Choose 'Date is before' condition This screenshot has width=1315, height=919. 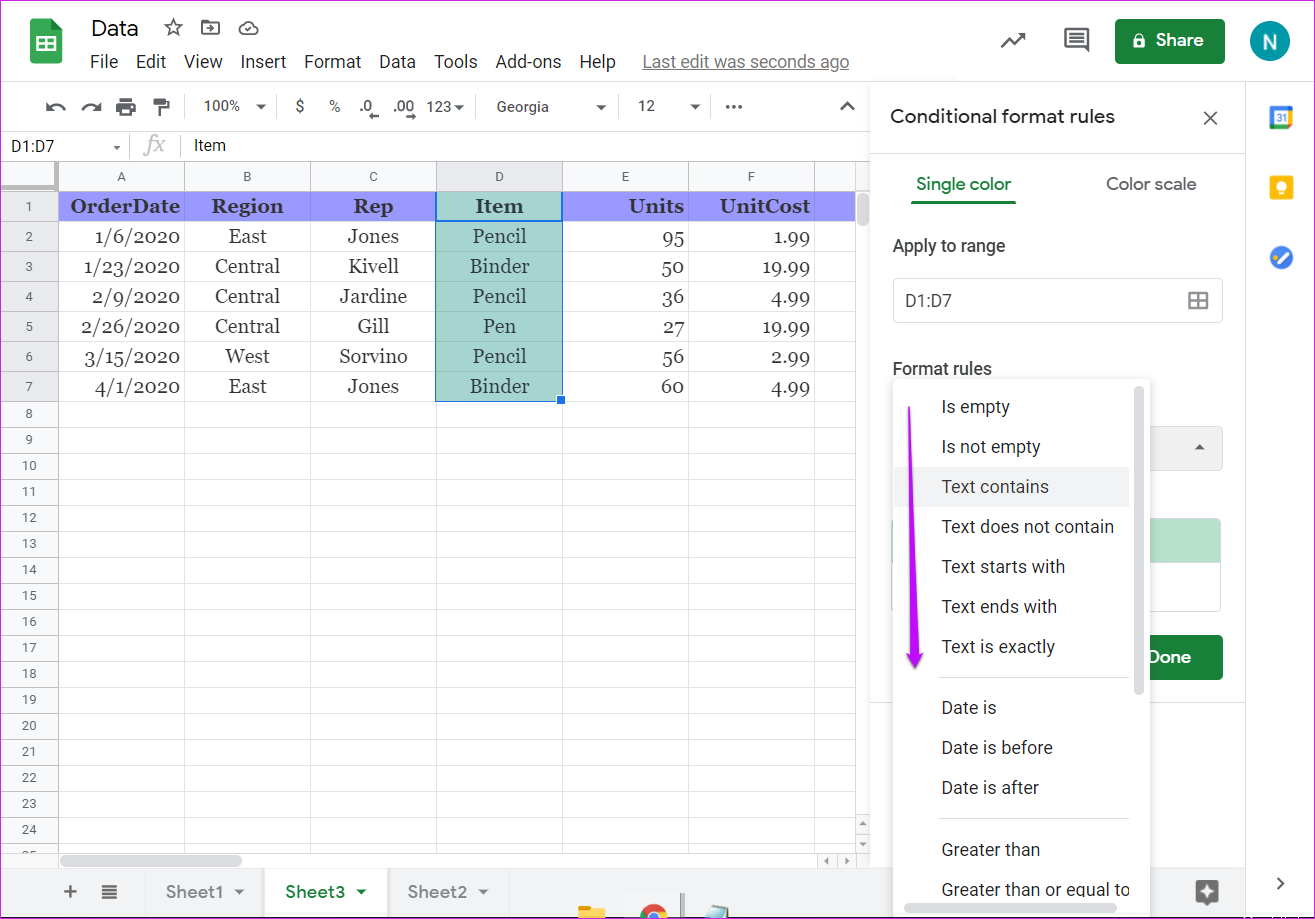point(1011,748)
